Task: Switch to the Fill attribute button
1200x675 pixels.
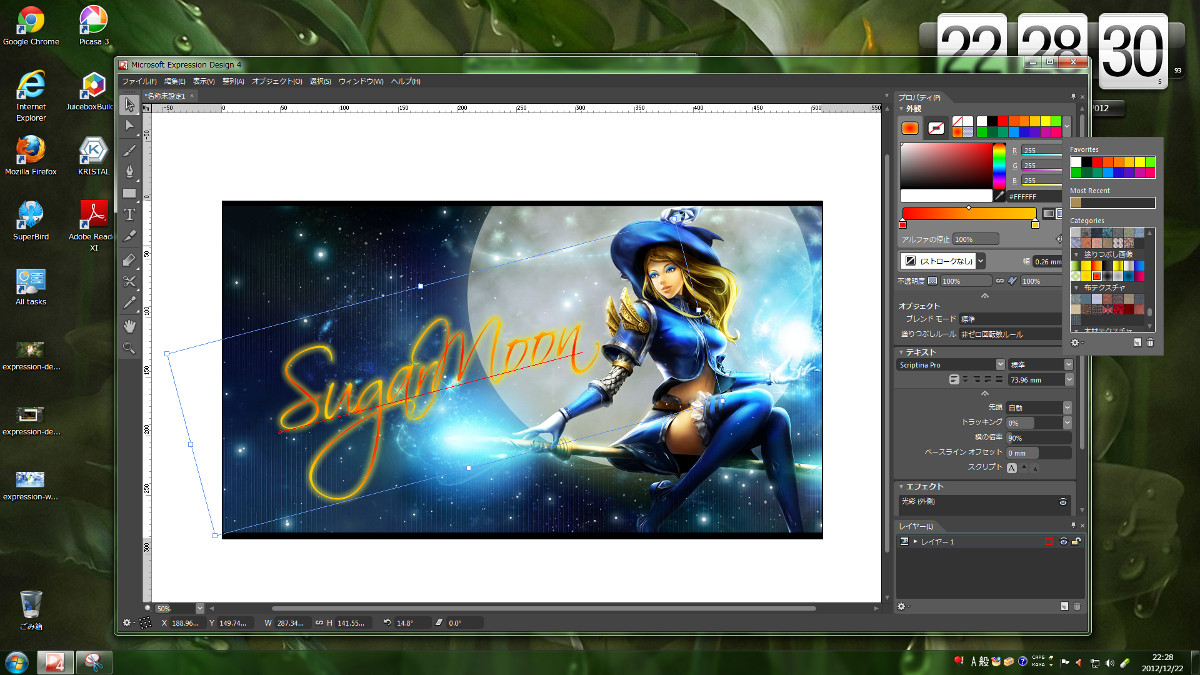Action: point(909,127)
